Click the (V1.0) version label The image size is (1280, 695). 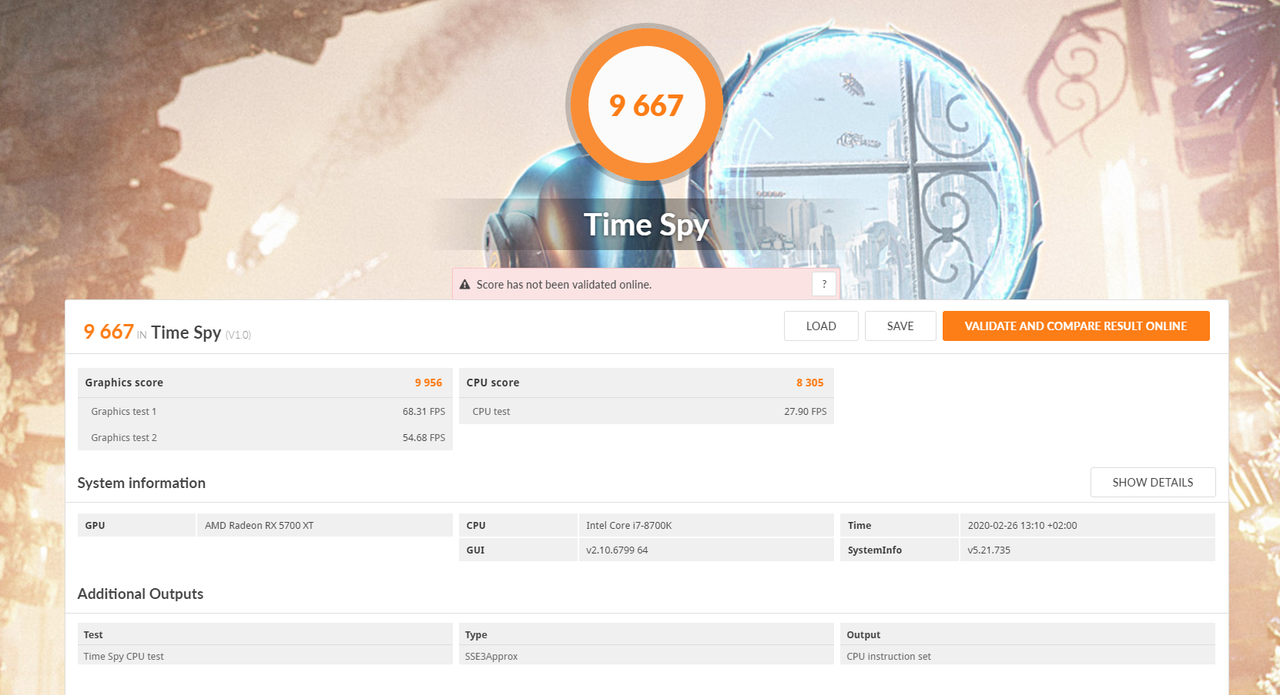pos(238,335)
